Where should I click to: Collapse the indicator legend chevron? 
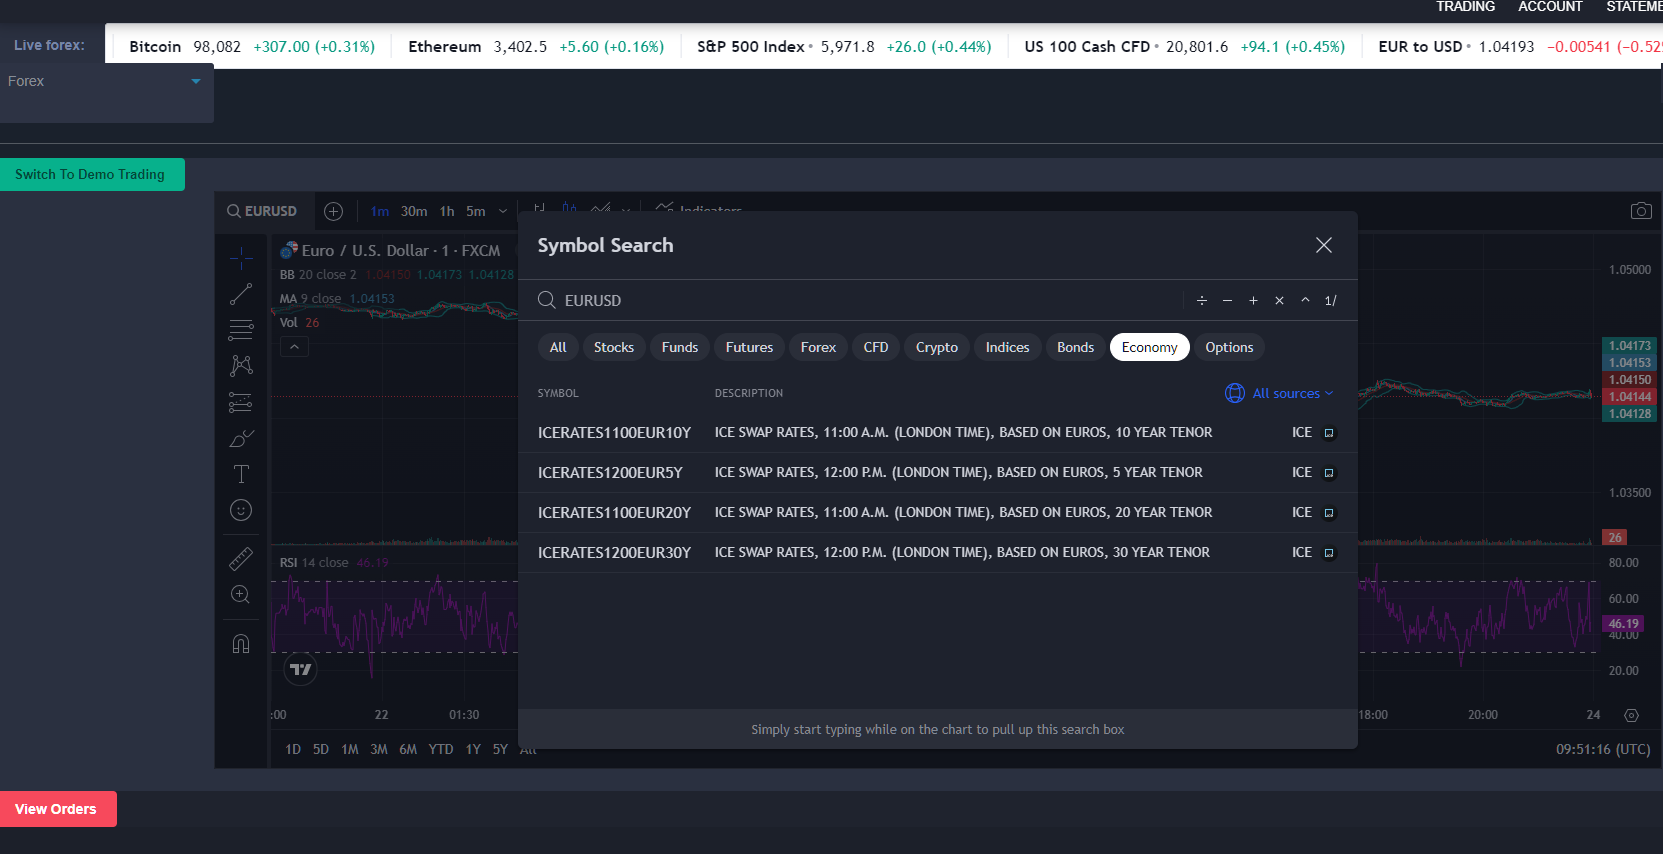point(294,347)
